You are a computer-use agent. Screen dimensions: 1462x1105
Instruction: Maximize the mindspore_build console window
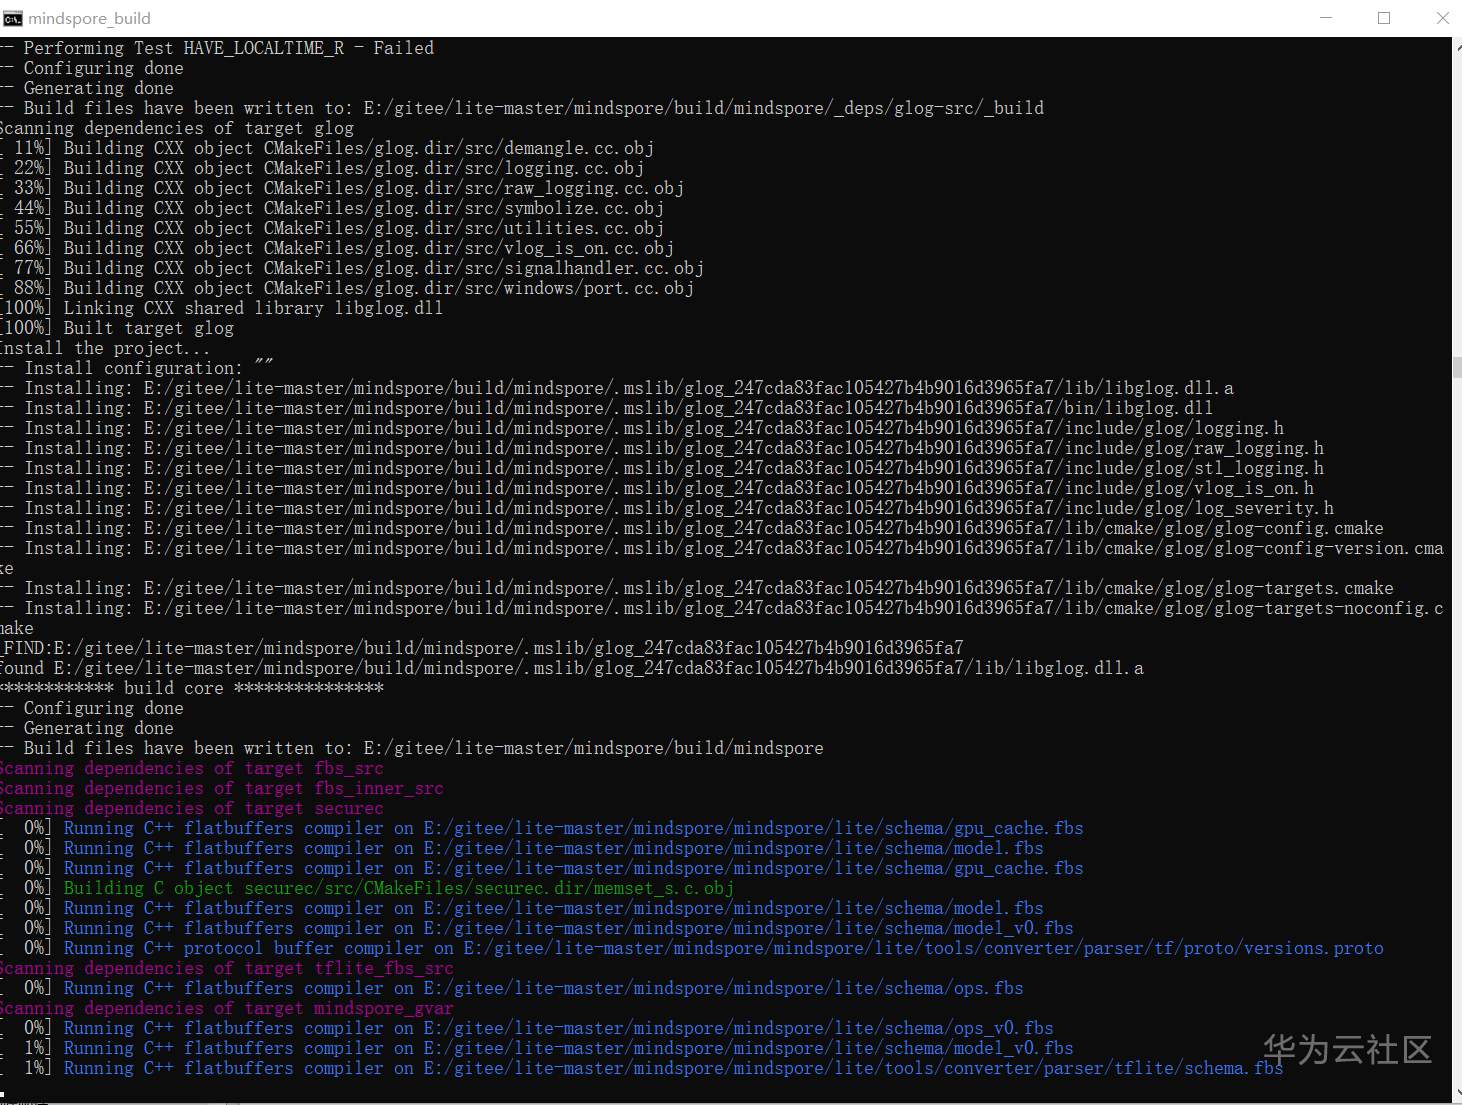1384,18
